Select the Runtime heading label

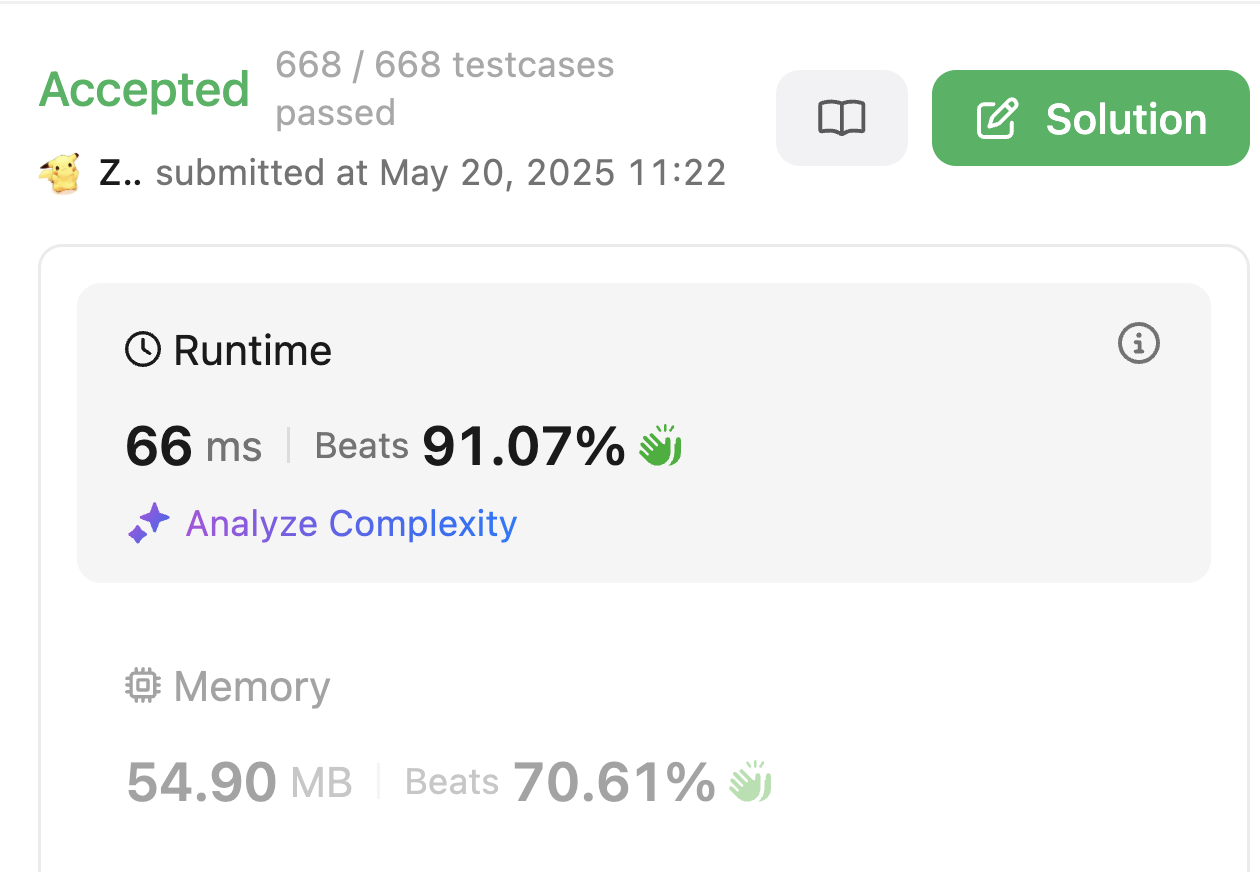[252, 351]
